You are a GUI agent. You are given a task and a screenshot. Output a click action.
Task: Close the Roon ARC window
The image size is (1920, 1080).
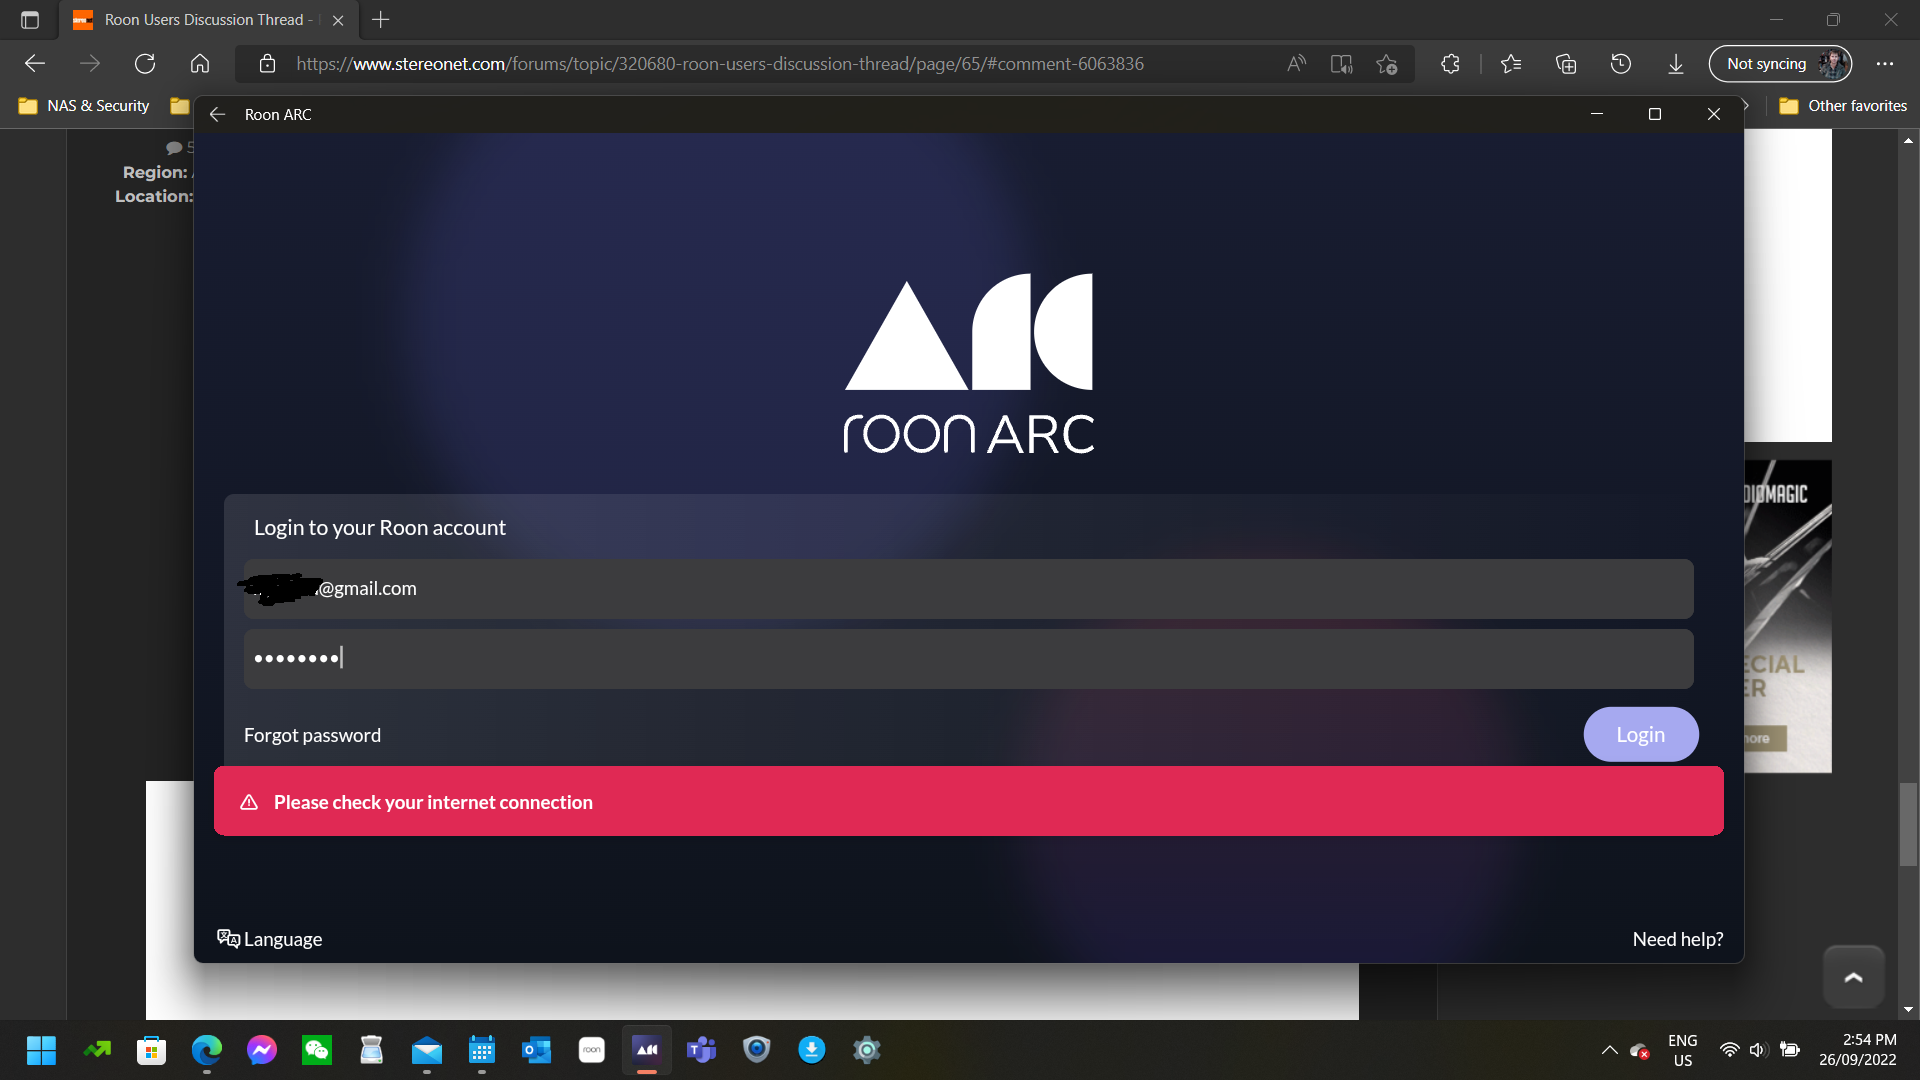(1714, 114)
